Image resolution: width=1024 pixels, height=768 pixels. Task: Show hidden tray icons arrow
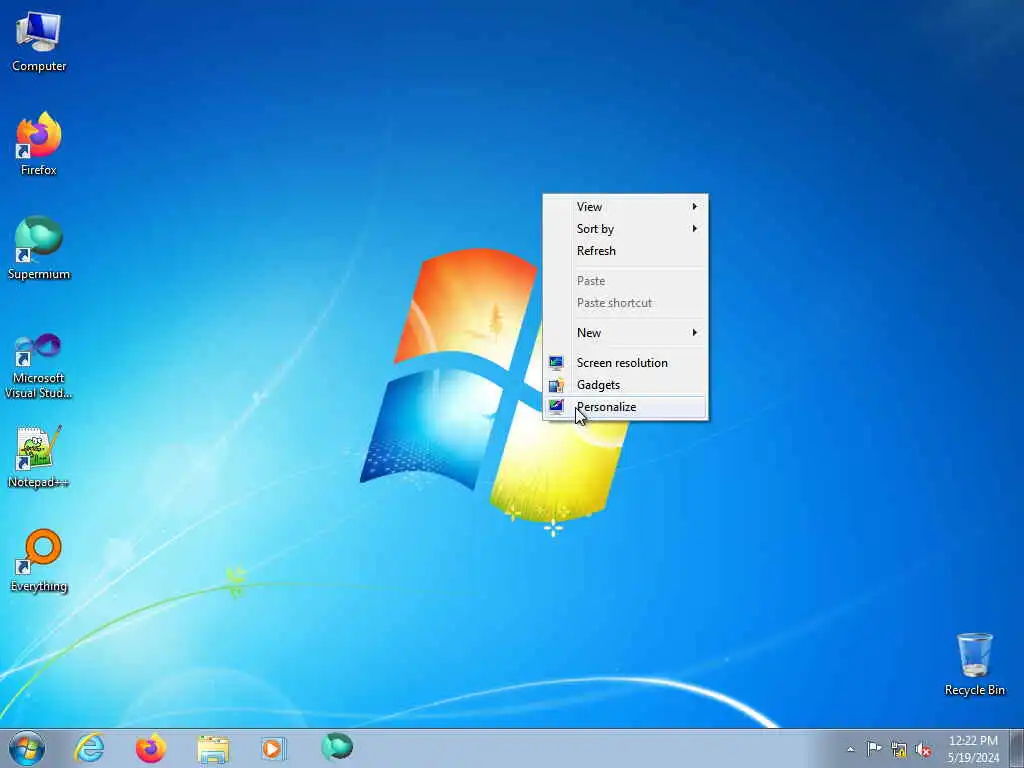(x=850, y=749)
